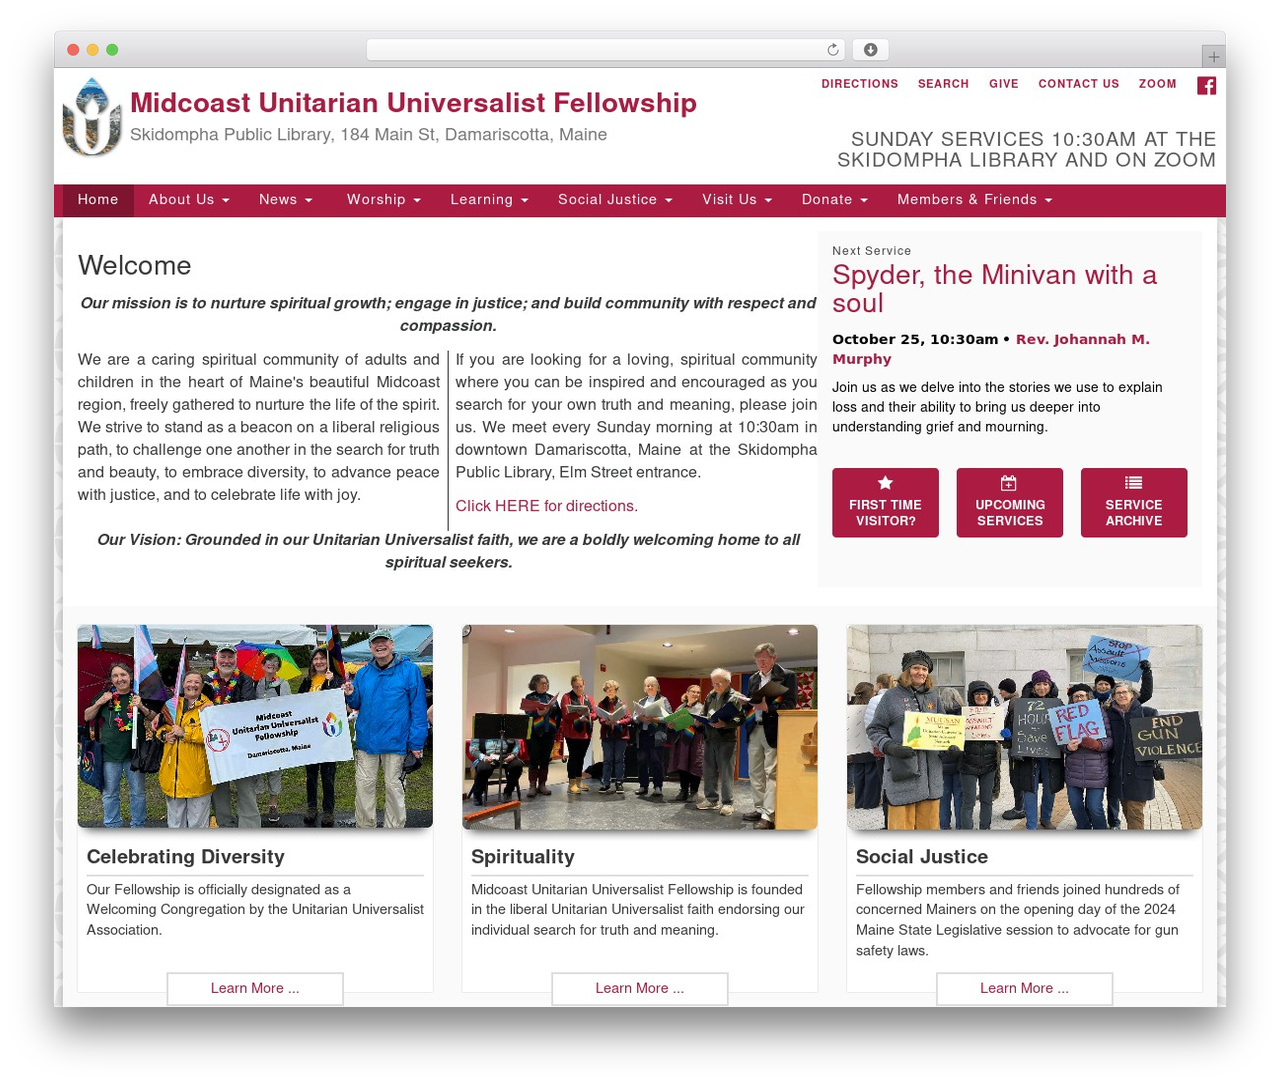
Task: Click the list icon on Service Archive
Action: pyautogui.click(x=1134, y=483)
